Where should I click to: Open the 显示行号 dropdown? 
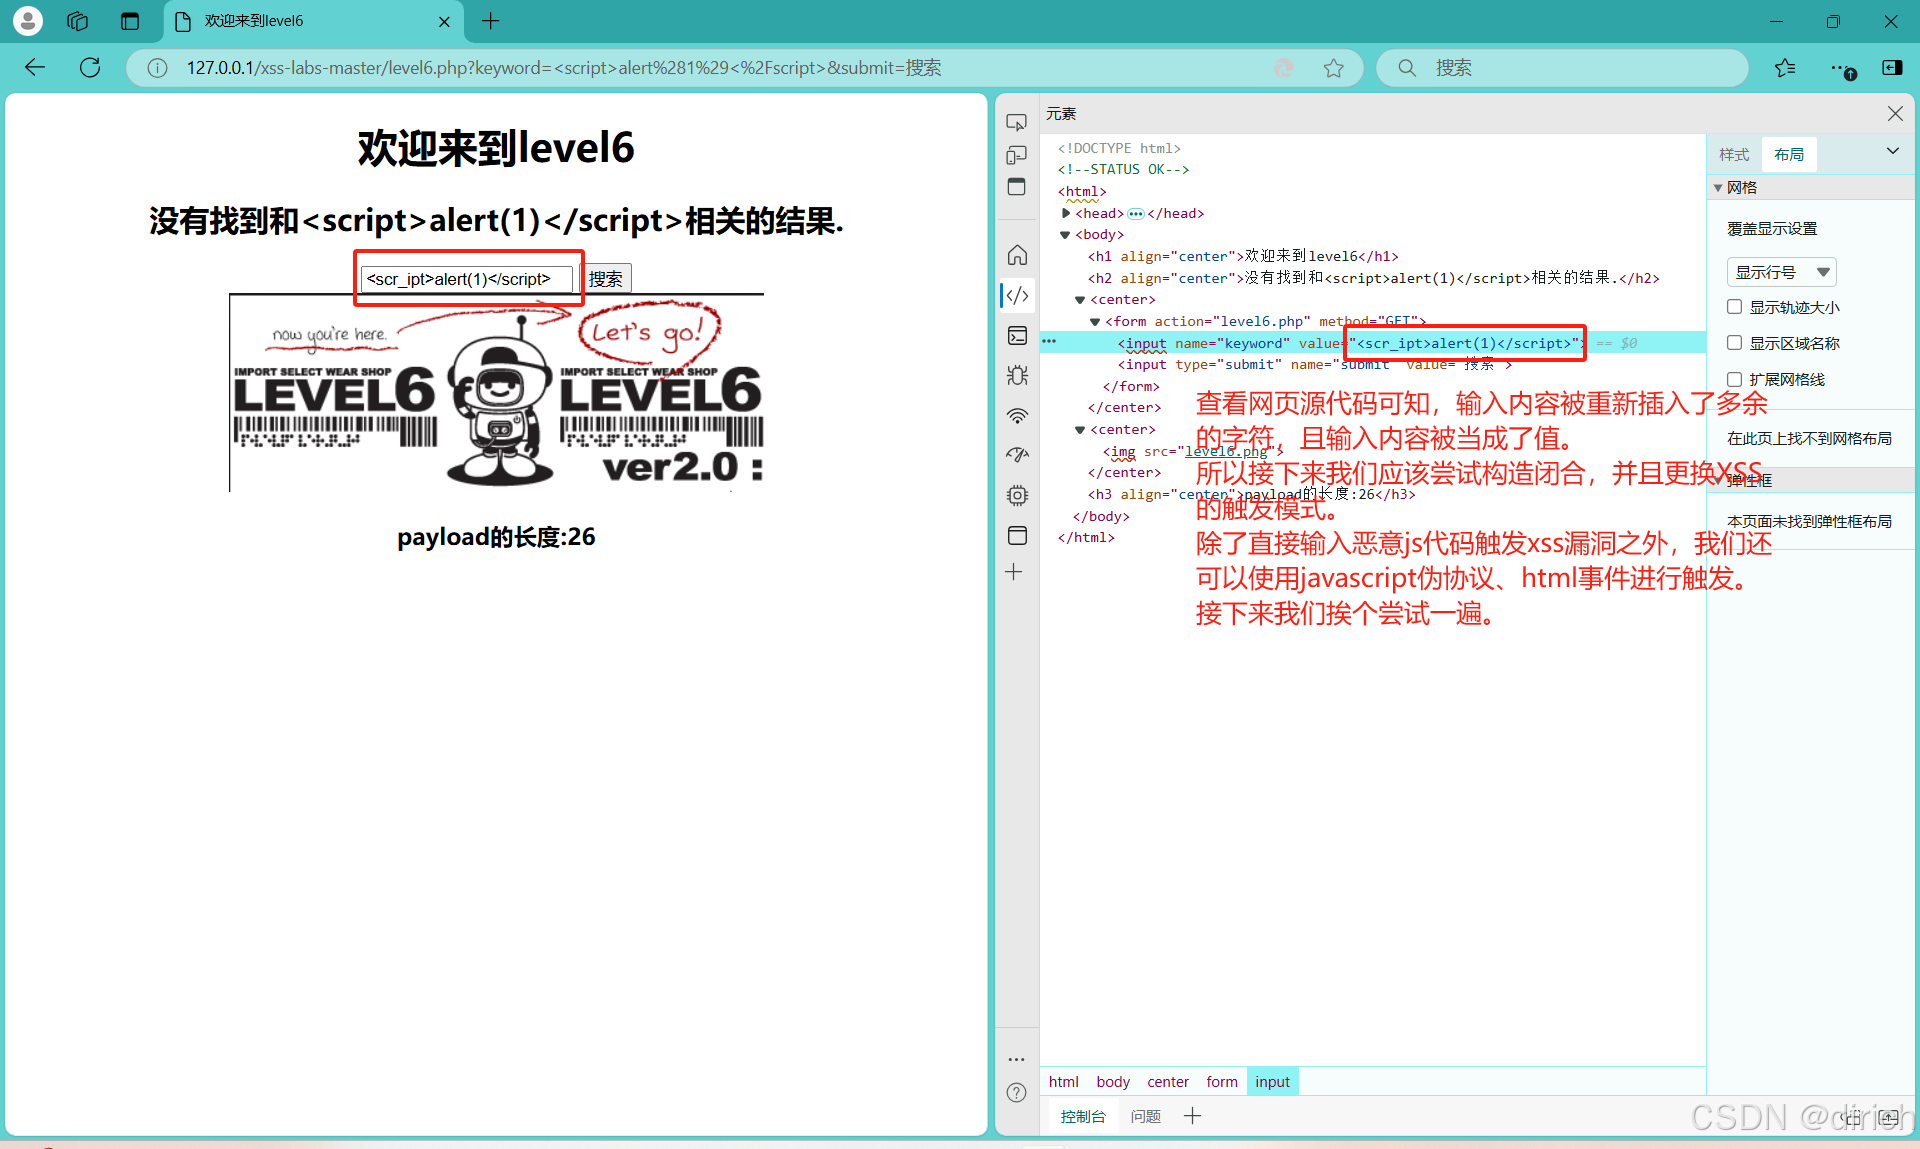click(x=1781, y=272)
